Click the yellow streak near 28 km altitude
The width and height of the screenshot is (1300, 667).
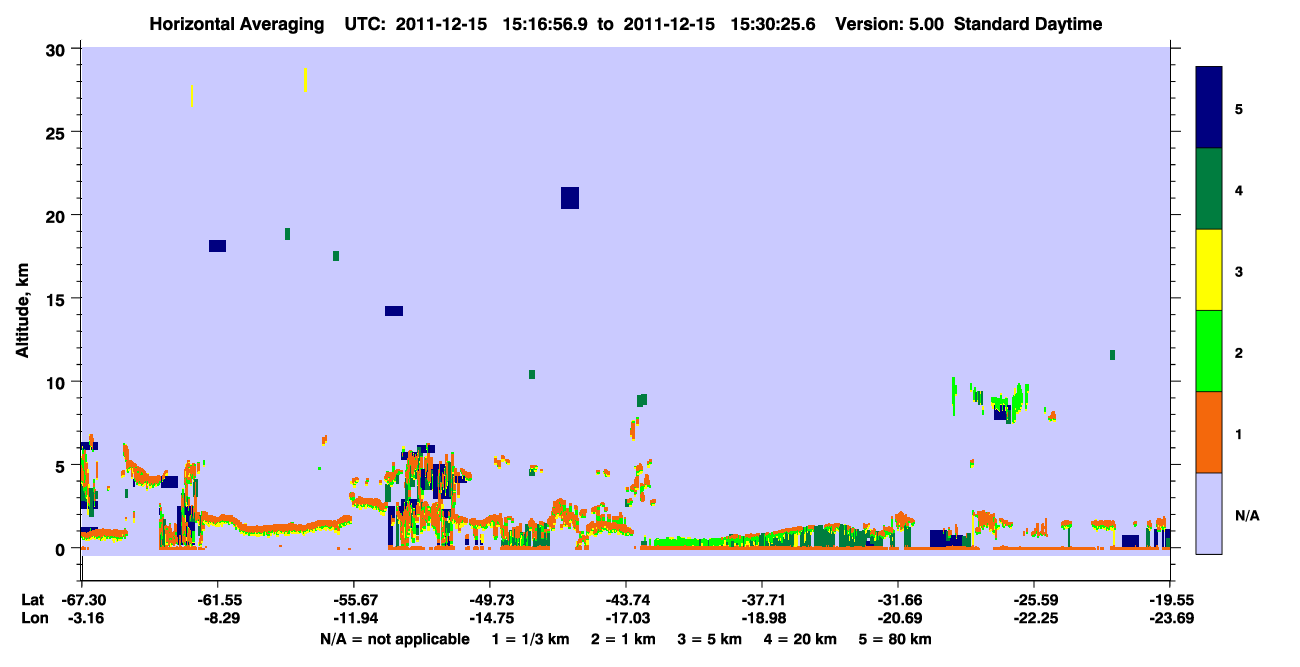pyautogui.click(x=305, y=80)
